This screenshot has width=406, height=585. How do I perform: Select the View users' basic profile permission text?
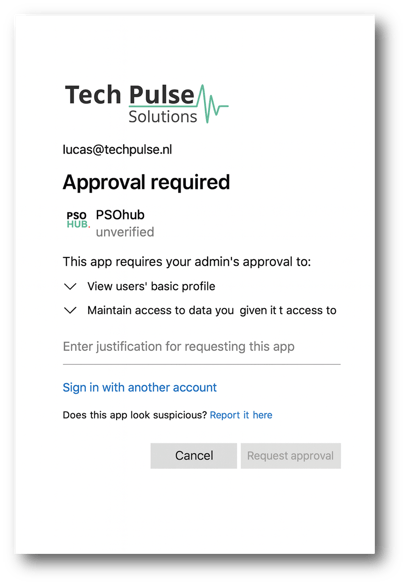click(151, 286)
